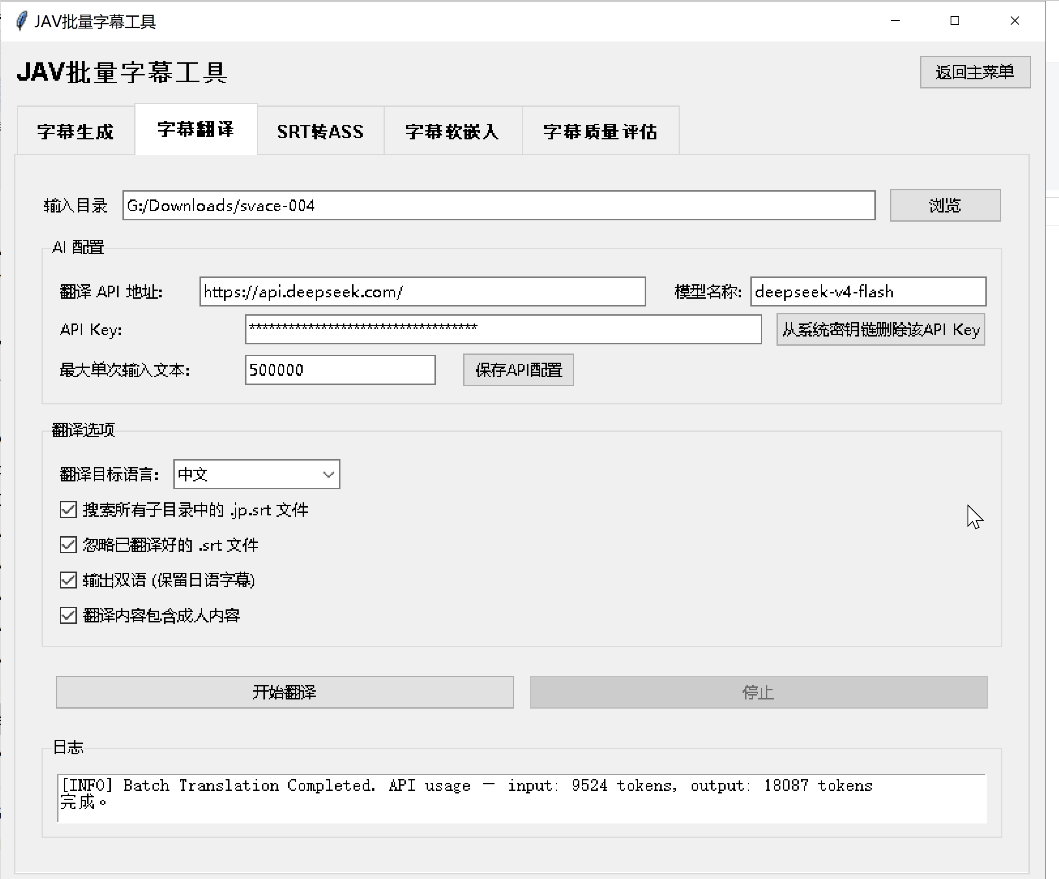This screenshot has width=1059, height=879.
Task: Switch to the 字幕生成 tab
Action: coord(76,131)
